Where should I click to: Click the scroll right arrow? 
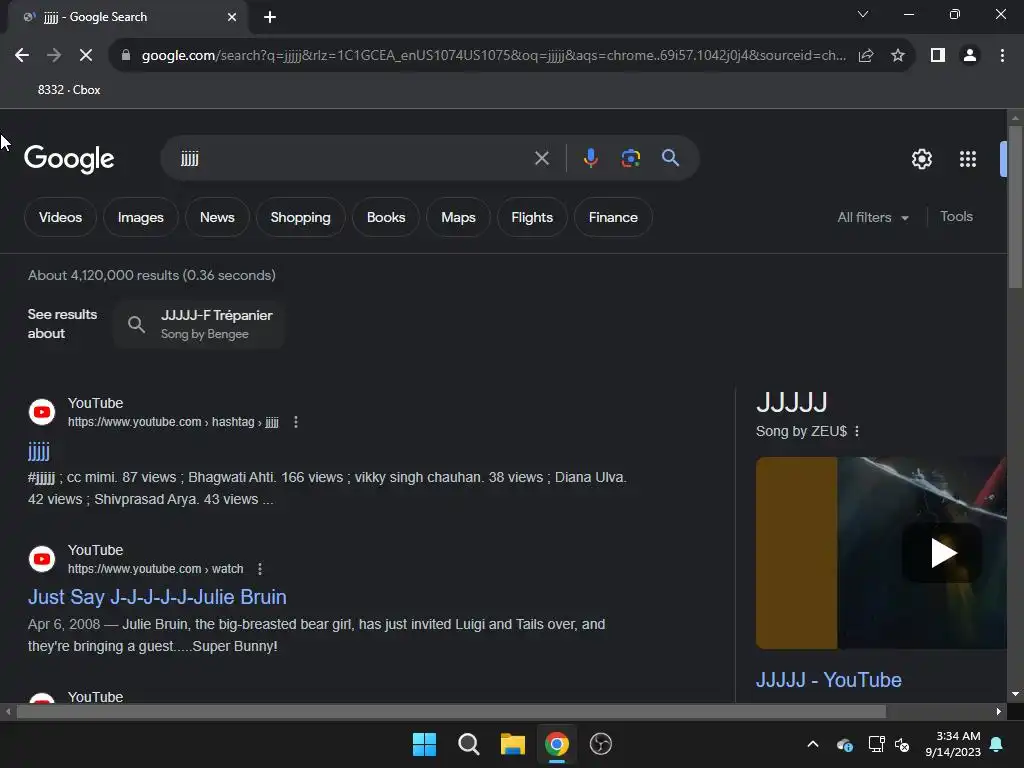(x=999, y=711)
